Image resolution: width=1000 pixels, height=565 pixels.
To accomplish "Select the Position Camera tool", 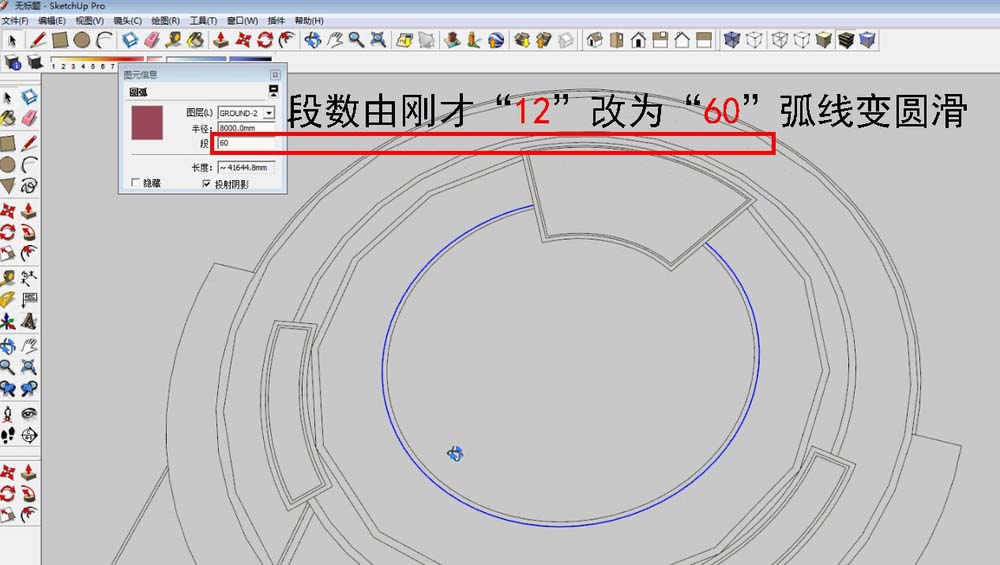I will pyautogui.click(x=8, y=414).
